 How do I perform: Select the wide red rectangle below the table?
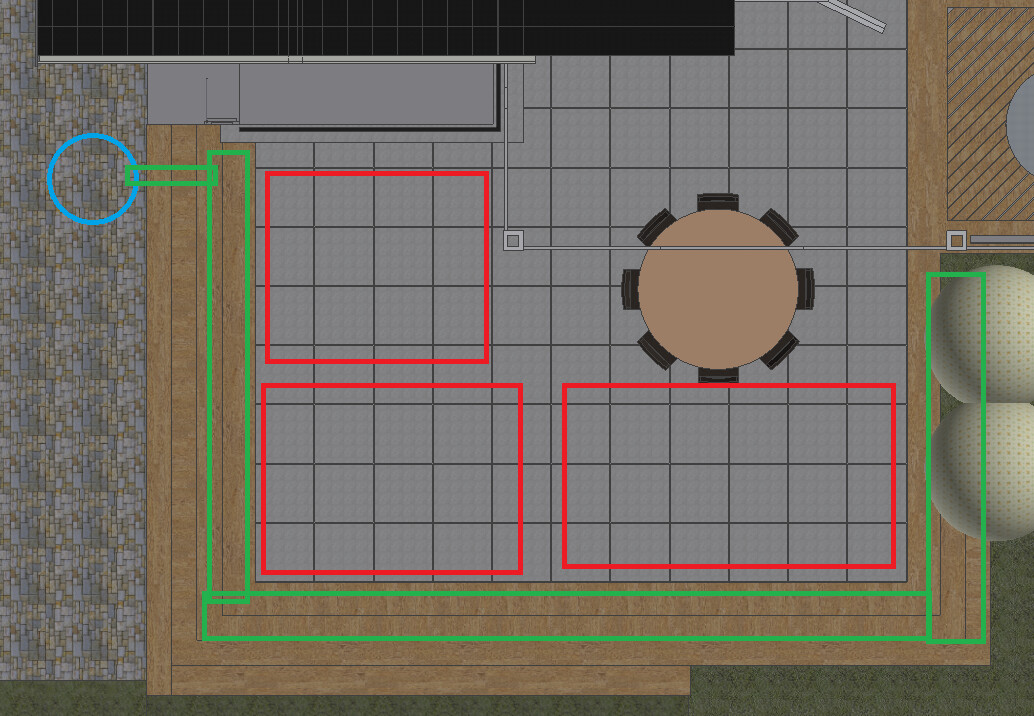point(728,386)
